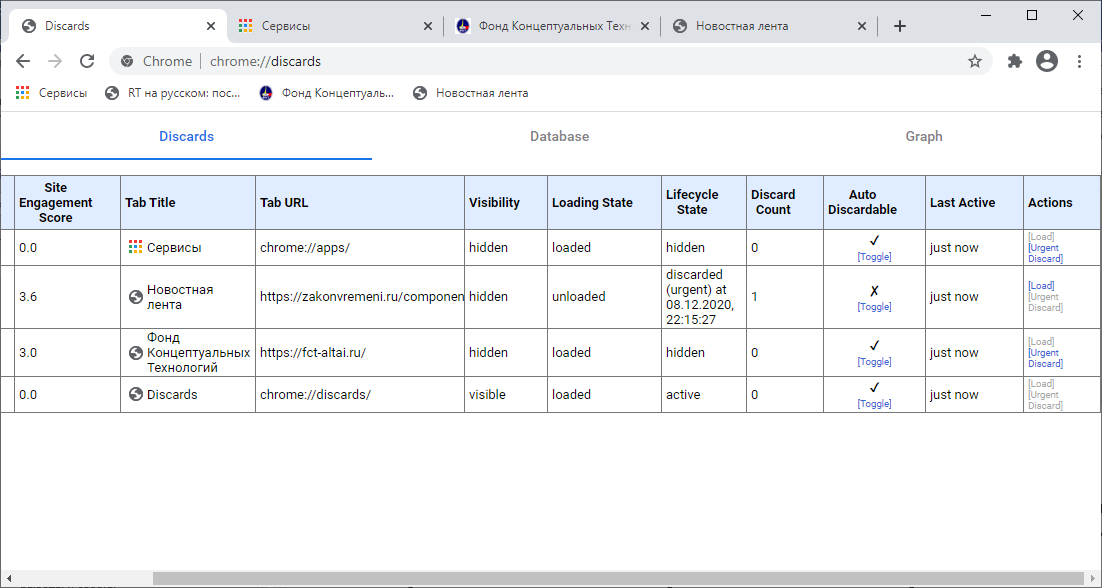Toggle auto discardable for the Сервисы row
The image size is (1102, 588).
874,257
